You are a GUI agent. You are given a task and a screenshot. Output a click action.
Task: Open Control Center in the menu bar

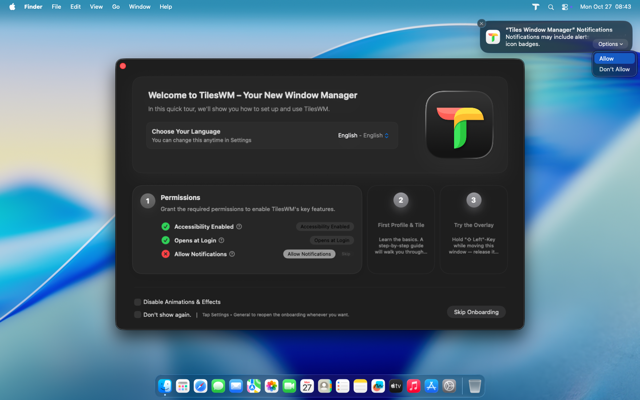(x=565, y=7)
